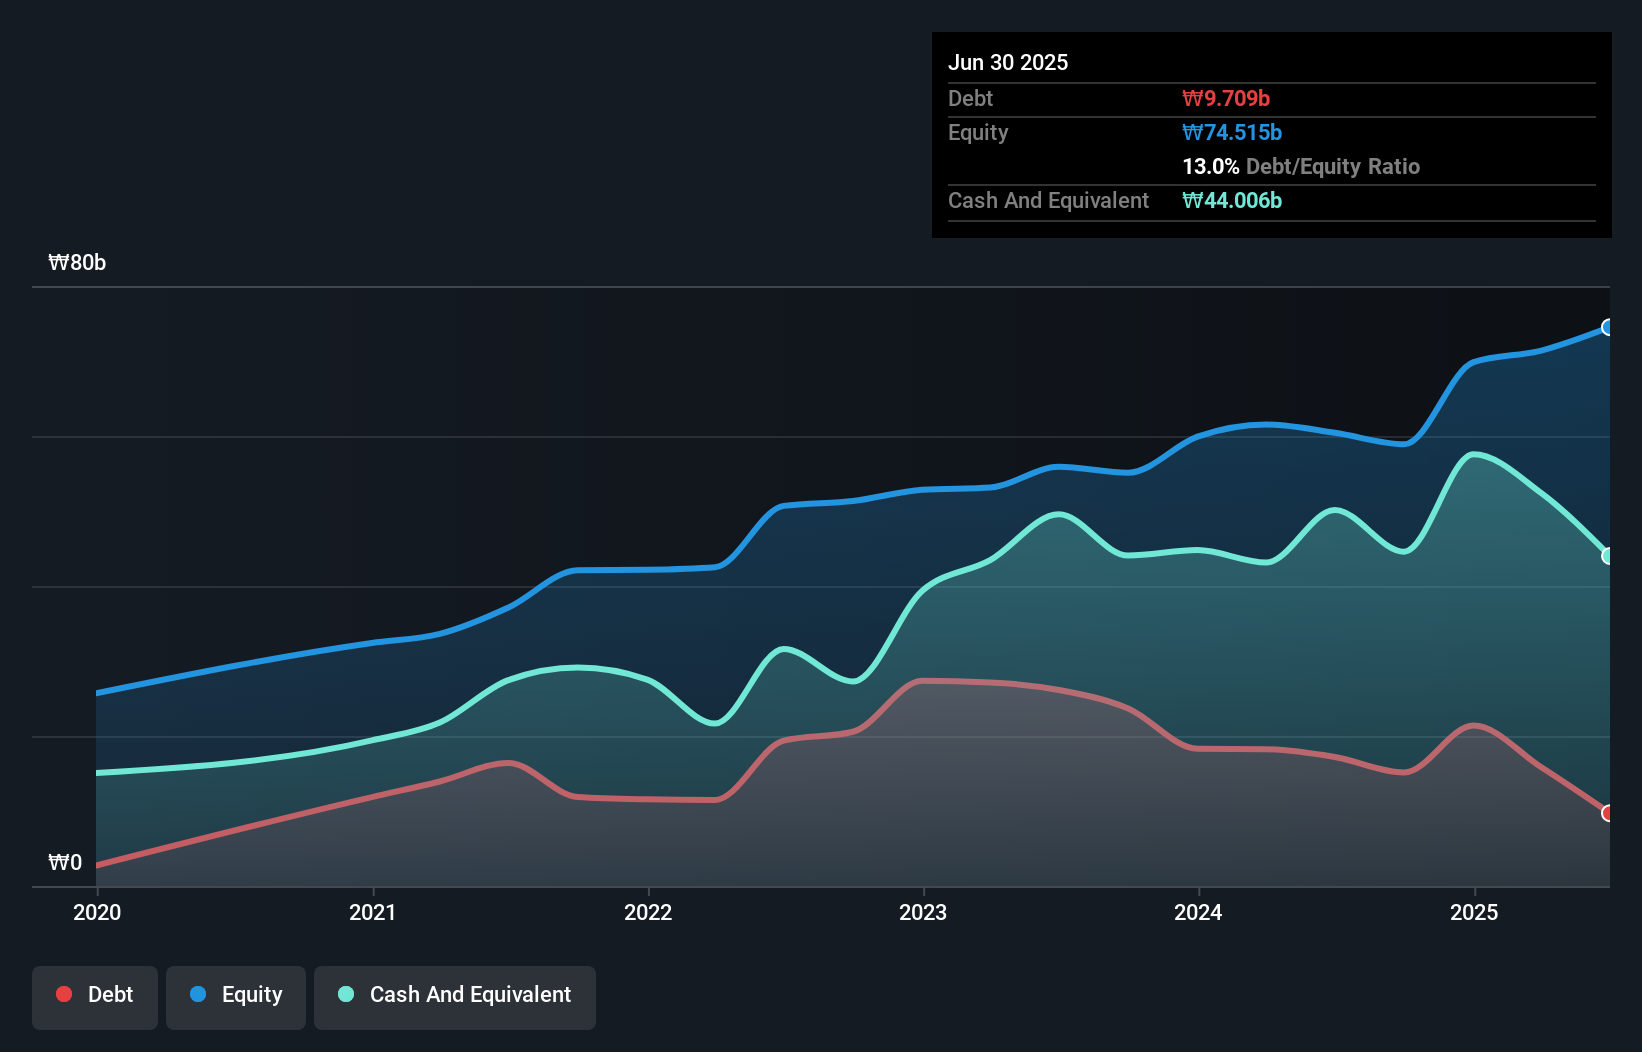
Task: Select the 2025 label on the timeline
Action: 1476,912
